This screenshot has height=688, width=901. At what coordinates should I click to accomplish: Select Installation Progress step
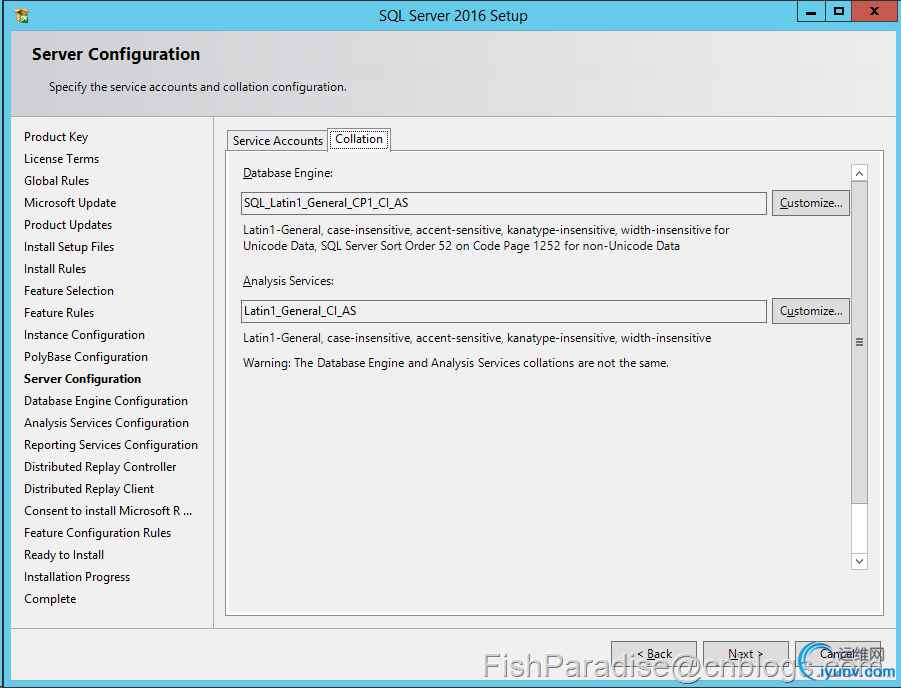point(77,577)
